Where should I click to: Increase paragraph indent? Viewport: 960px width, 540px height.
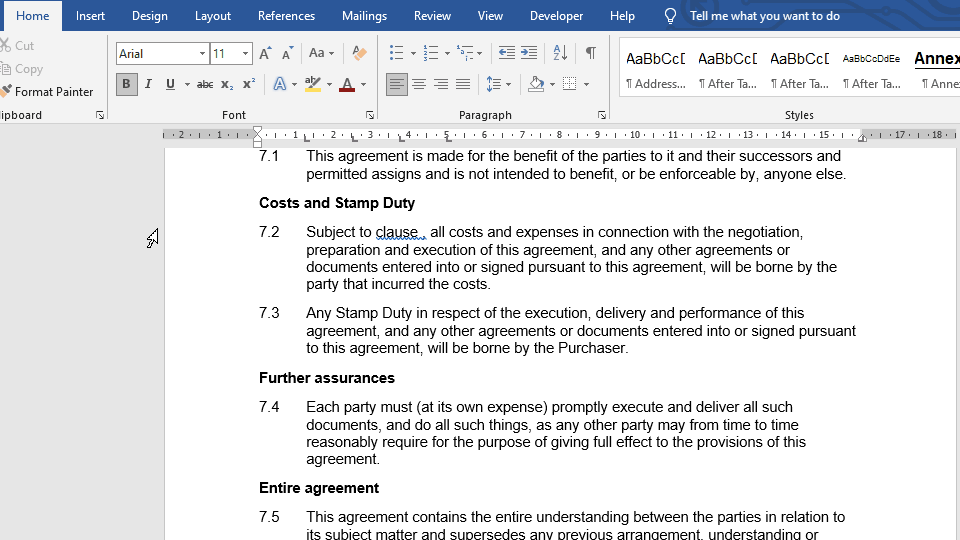click(x=529, y=53)
